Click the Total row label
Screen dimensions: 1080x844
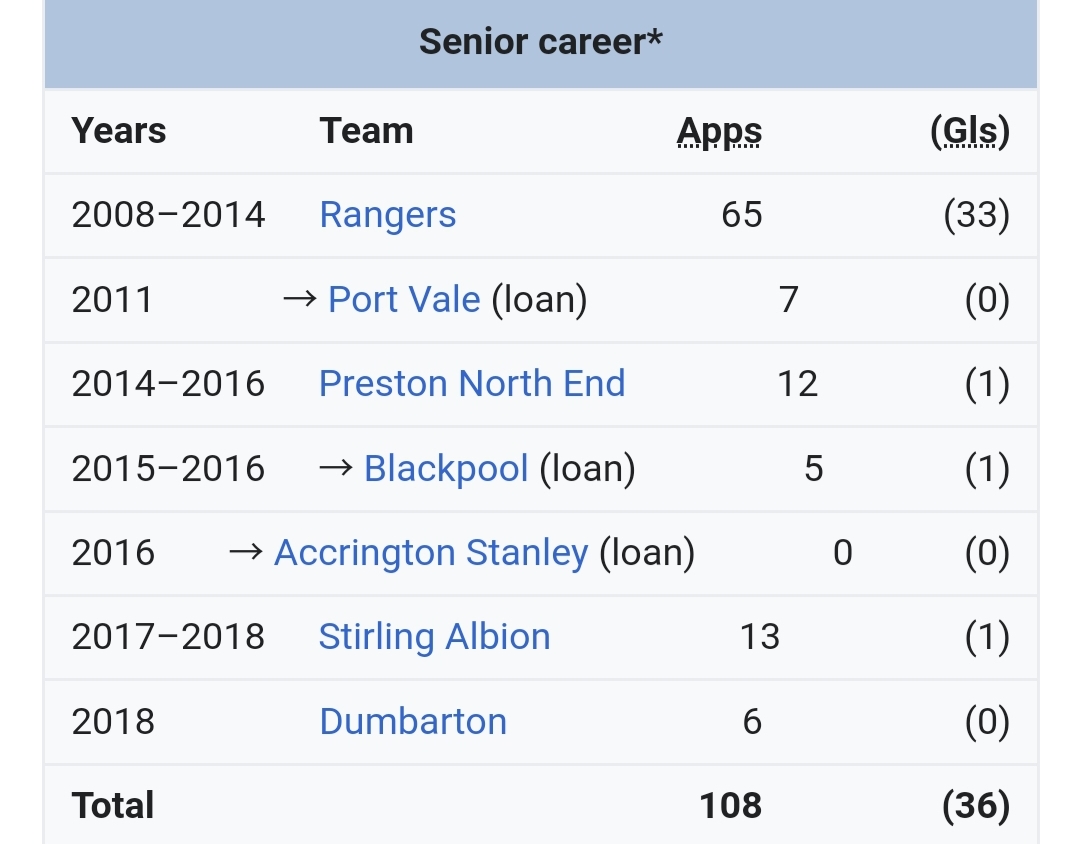[x=113, y=805]
